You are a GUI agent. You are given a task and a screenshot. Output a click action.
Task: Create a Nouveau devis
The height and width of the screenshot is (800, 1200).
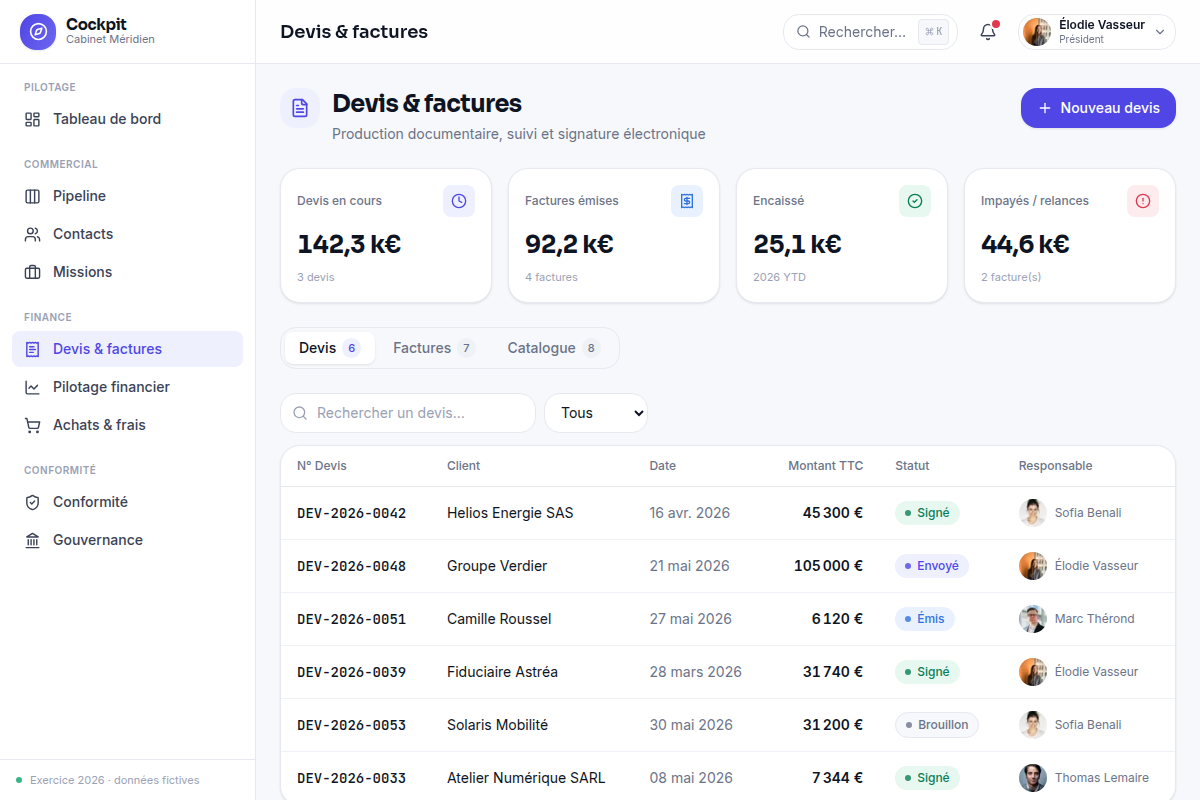1098,108
